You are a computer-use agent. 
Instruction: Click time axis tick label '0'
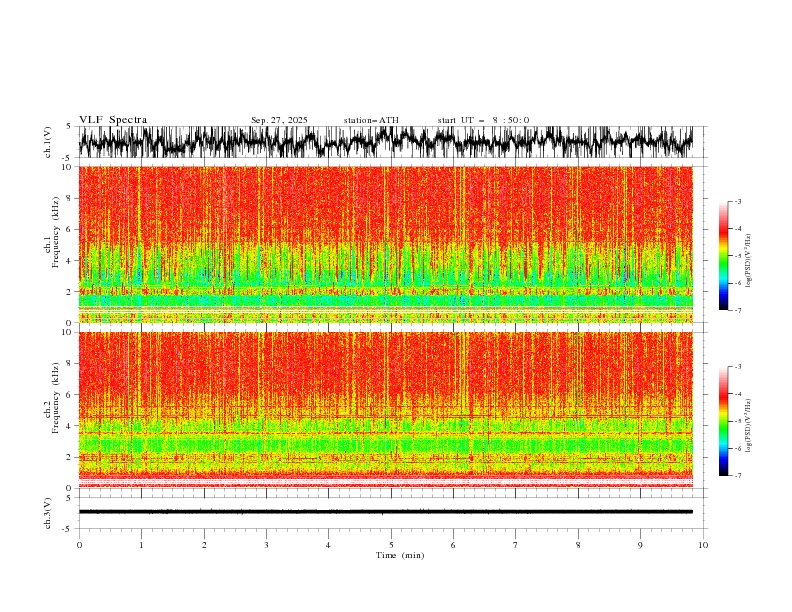pos(79,545)
